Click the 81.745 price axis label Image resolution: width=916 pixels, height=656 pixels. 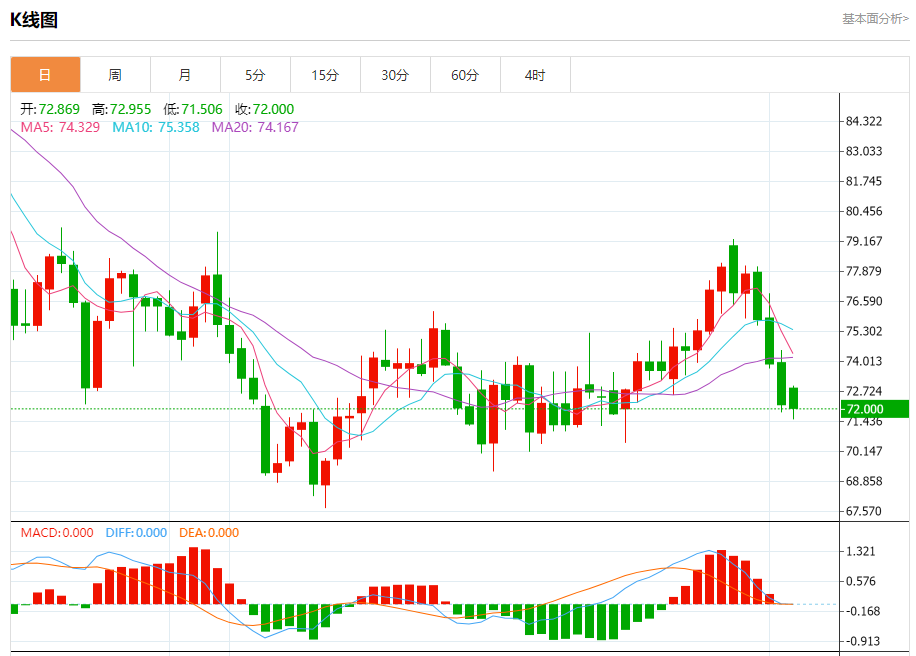coord(864,181)
